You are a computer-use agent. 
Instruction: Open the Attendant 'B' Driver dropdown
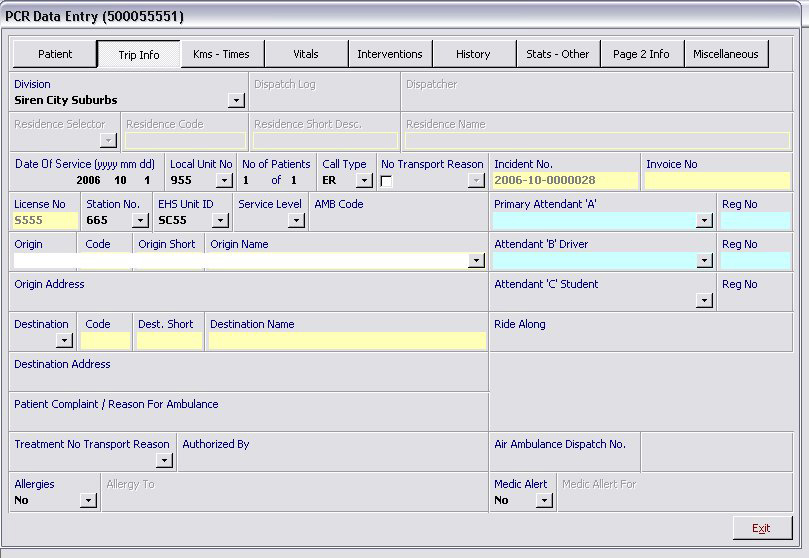click(704, 261)
